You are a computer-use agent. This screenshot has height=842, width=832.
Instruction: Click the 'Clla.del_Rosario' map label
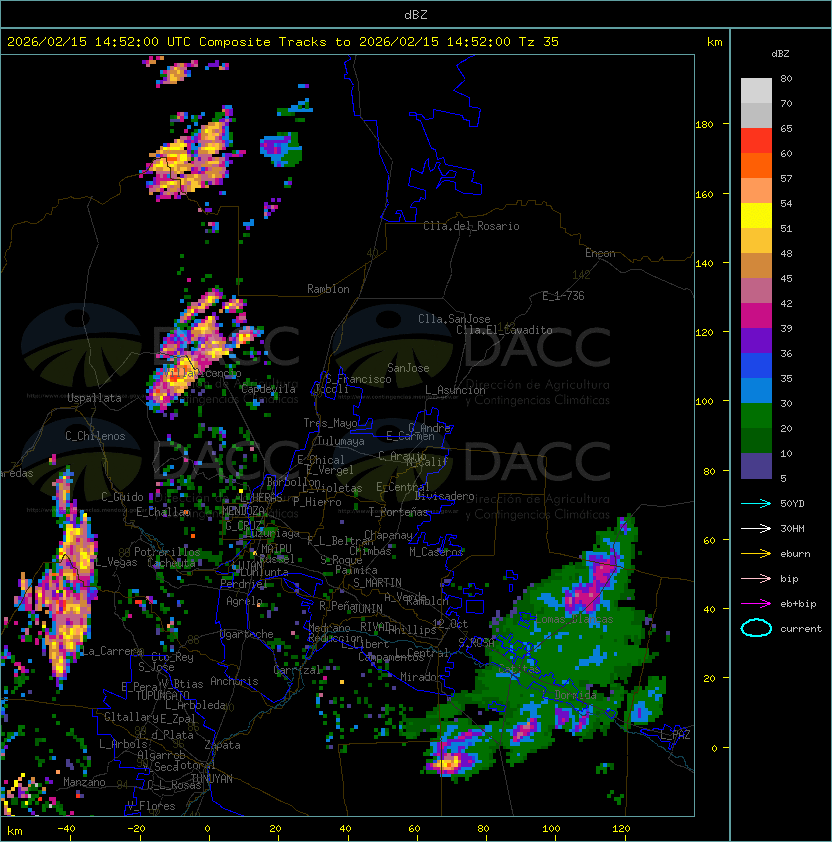pyautogui.click(x=471, y=226)
